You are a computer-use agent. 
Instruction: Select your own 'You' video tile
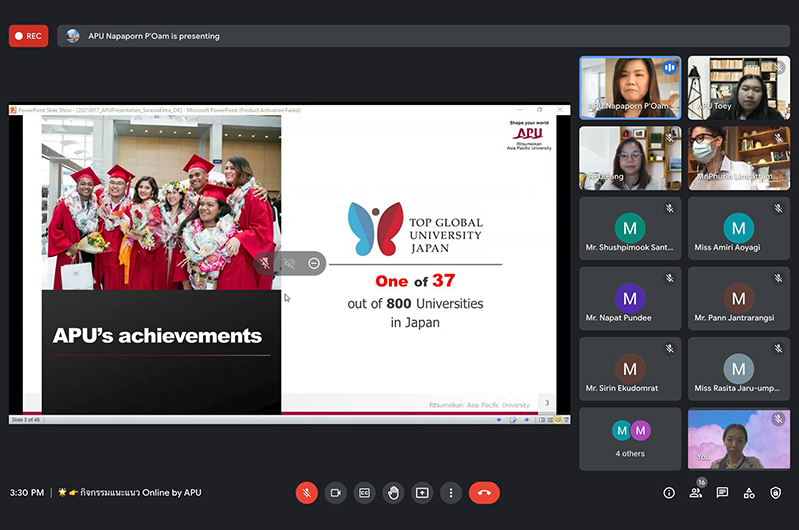(739, 439)
